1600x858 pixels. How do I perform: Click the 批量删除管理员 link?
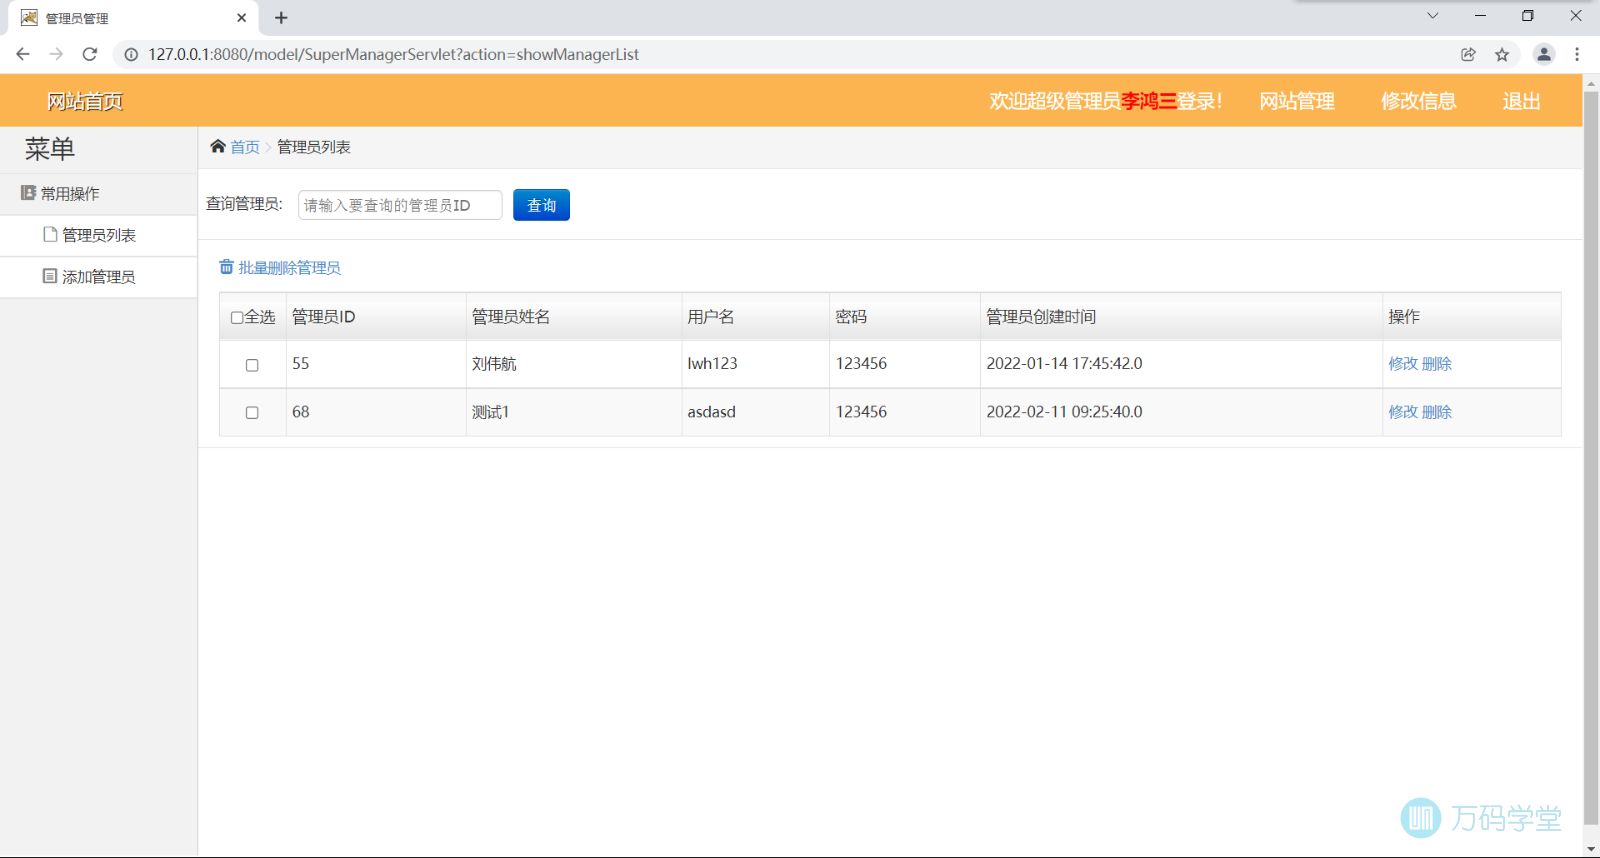point(289,268)
